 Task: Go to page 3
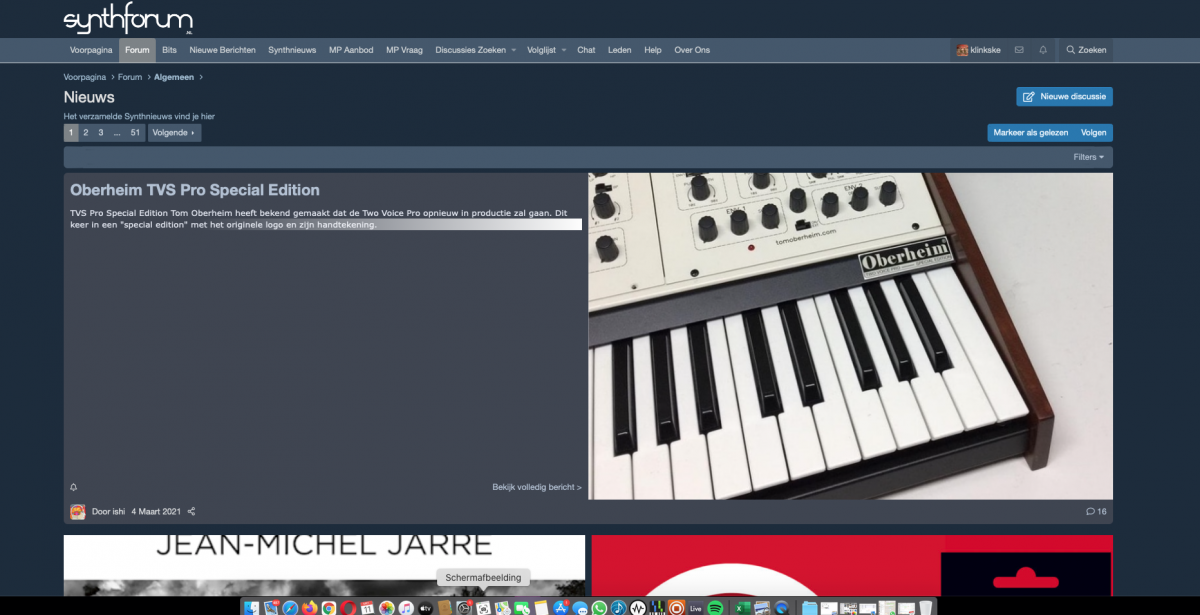point(101,132)
